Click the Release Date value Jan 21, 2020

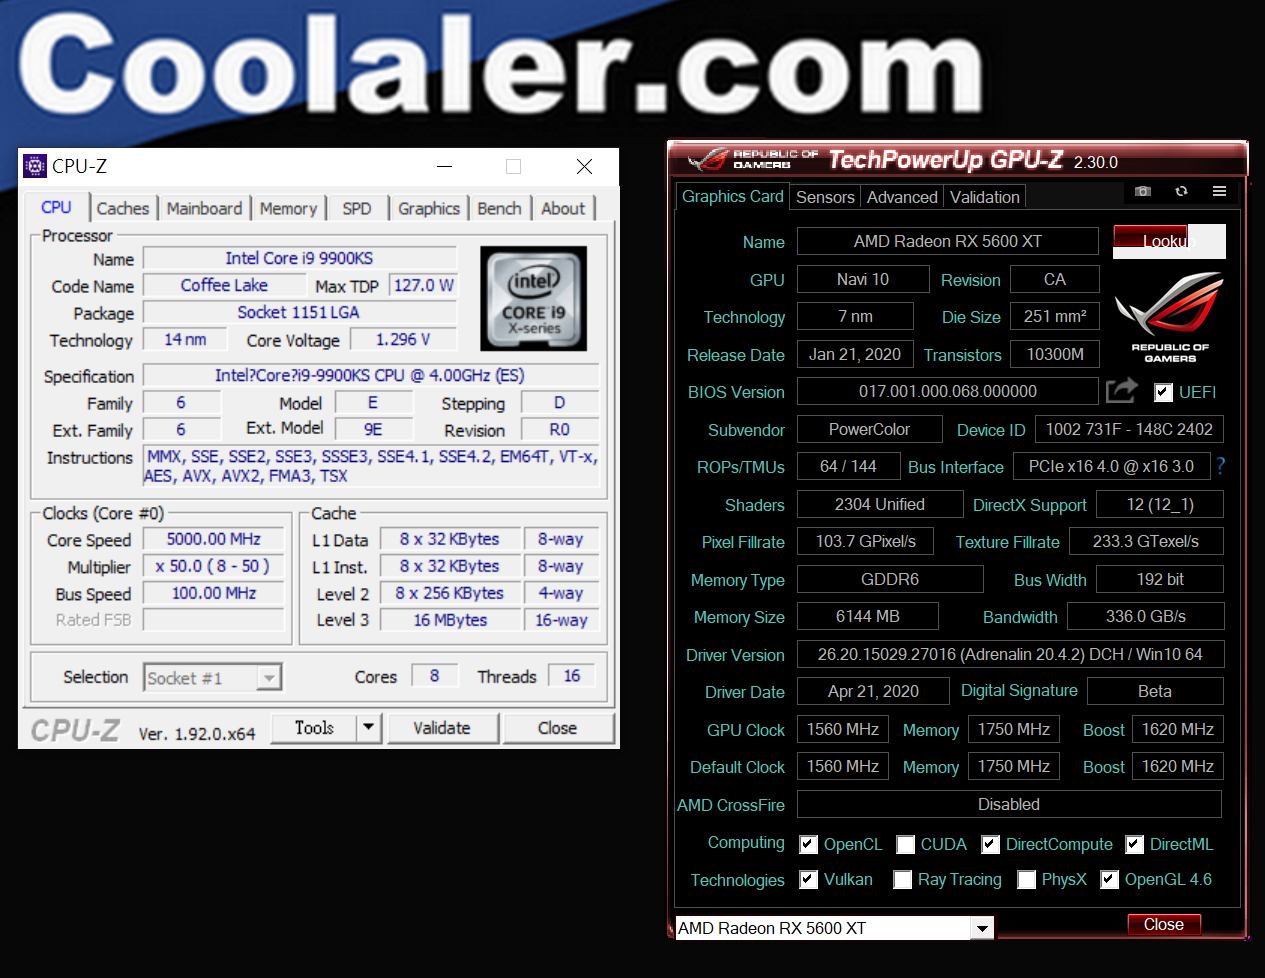[855, 354]
